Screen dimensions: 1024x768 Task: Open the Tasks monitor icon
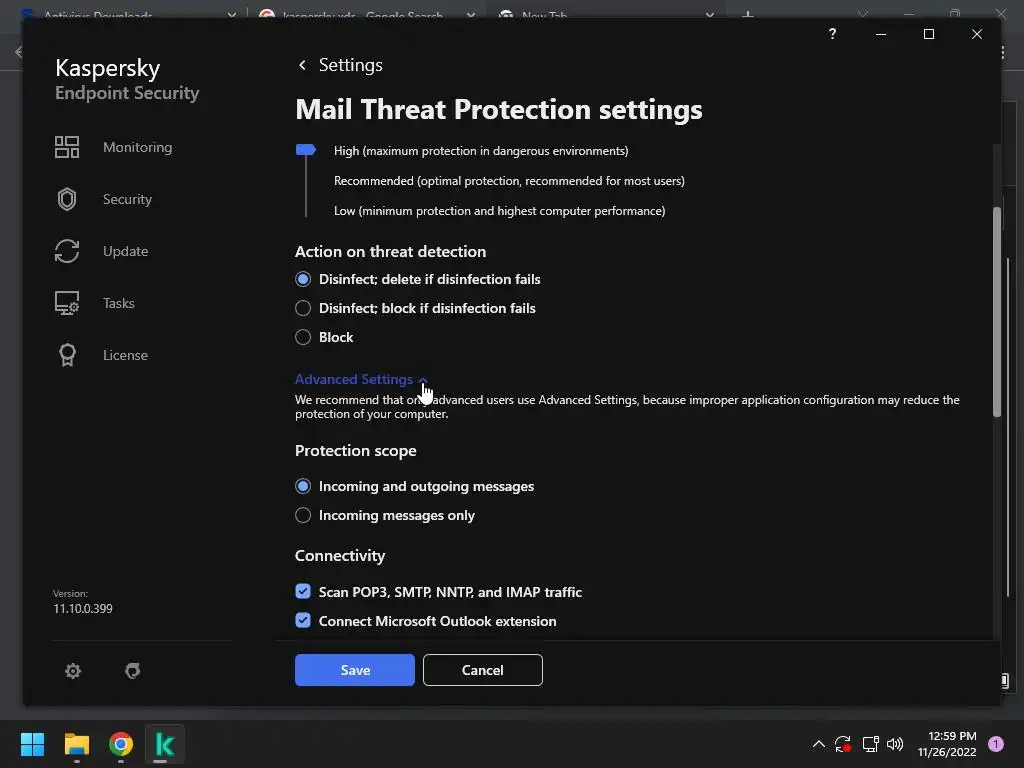tap(67, 303)
